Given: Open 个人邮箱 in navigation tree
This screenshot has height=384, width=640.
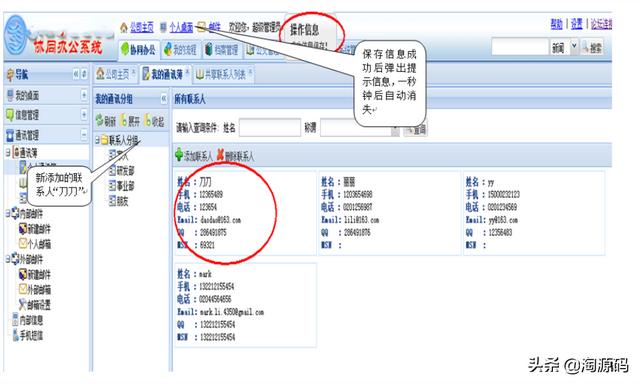Looking at the screenshot, I should (x=38, y=244).
